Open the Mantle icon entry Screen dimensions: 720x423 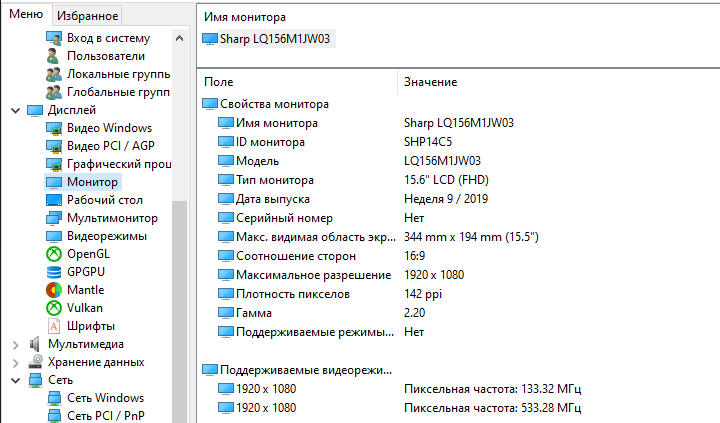[54, 290]
